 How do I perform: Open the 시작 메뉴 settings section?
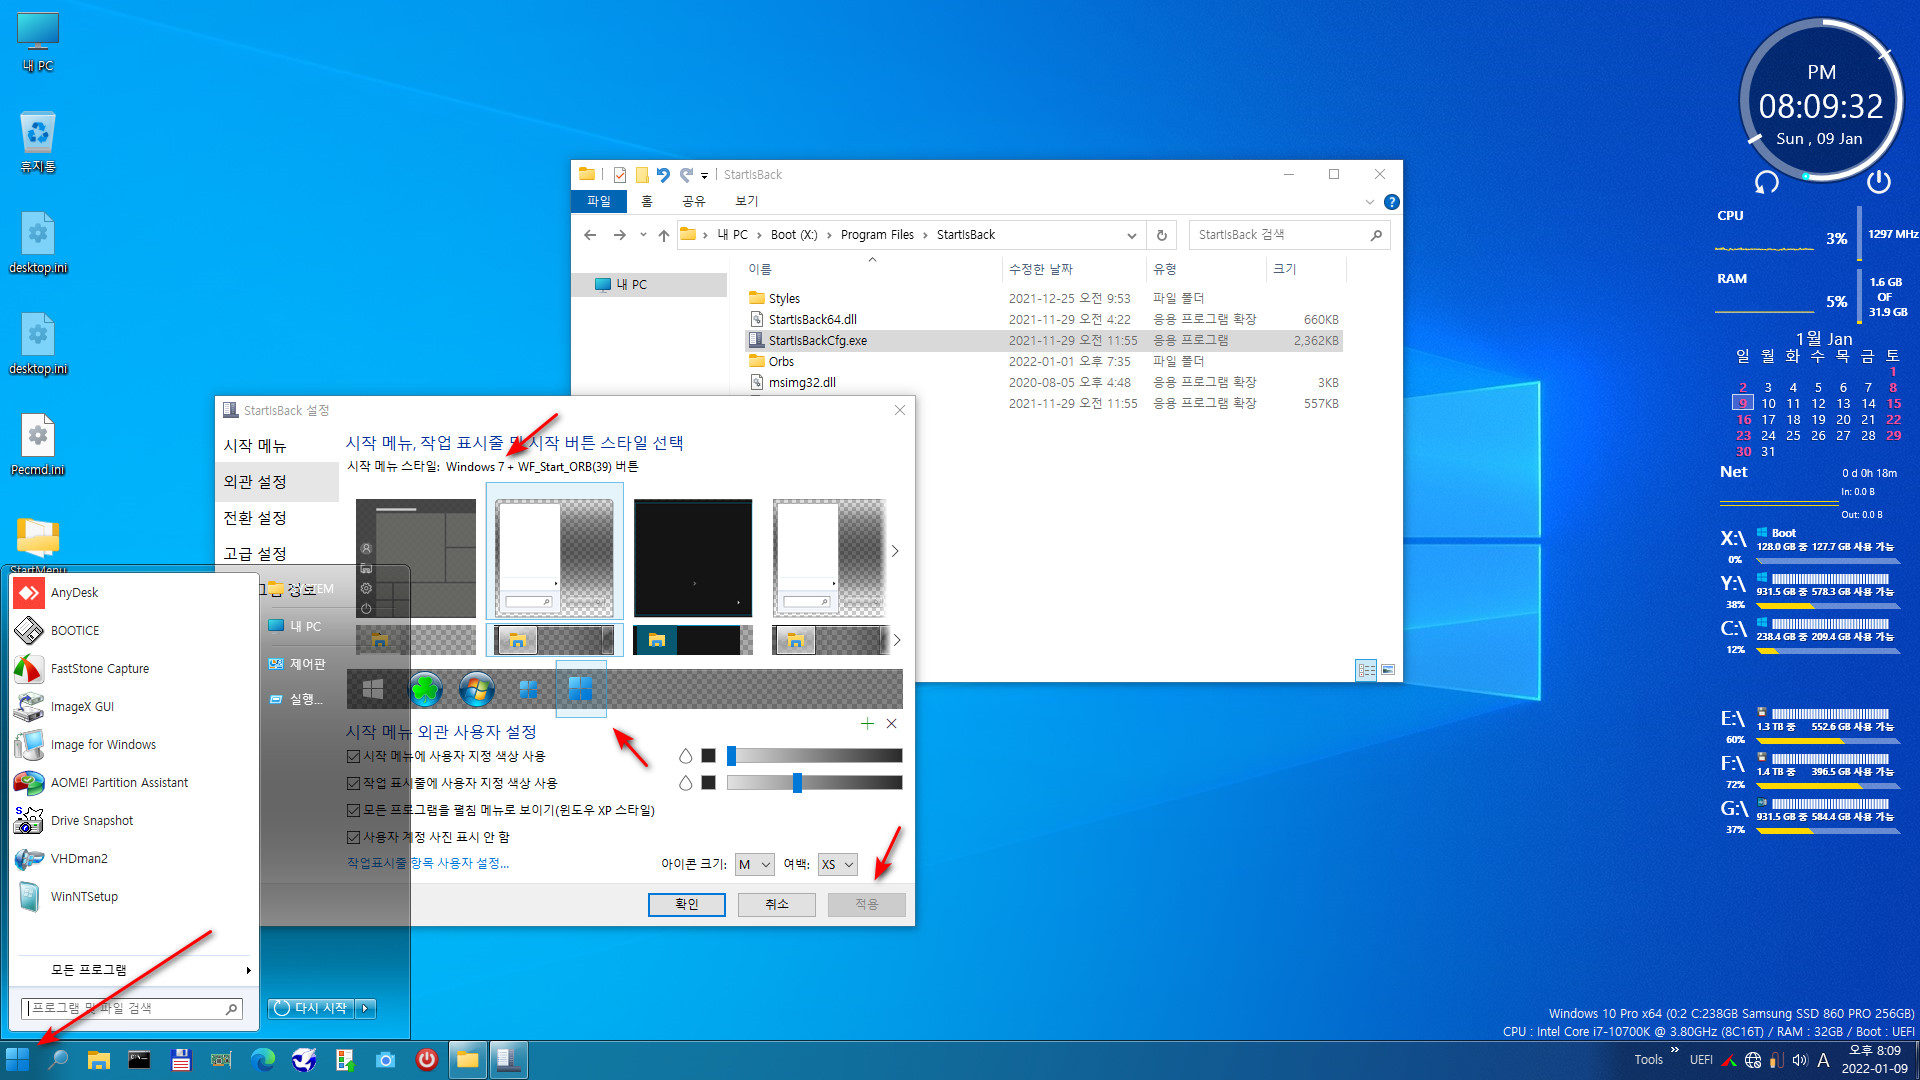pyautogui.click(x=255, y=446)
